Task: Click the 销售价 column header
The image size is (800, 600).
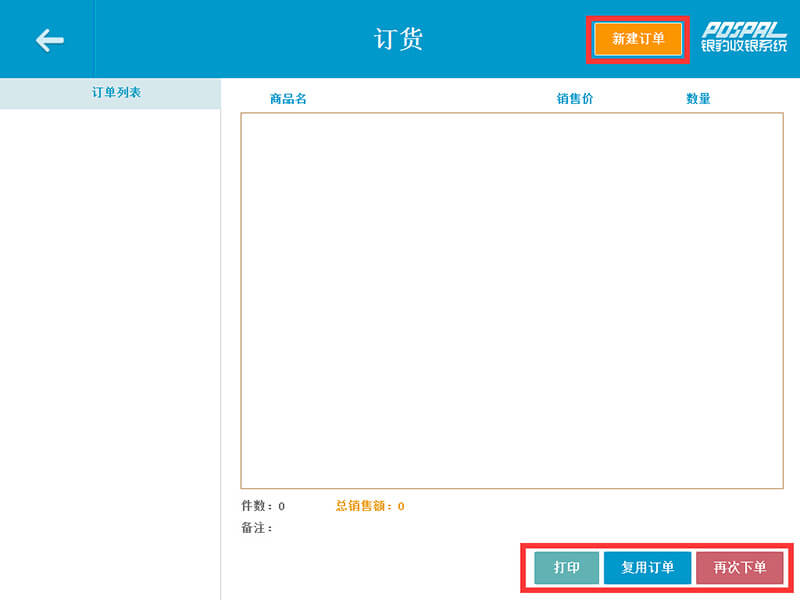Action: [x=575, y=99]
